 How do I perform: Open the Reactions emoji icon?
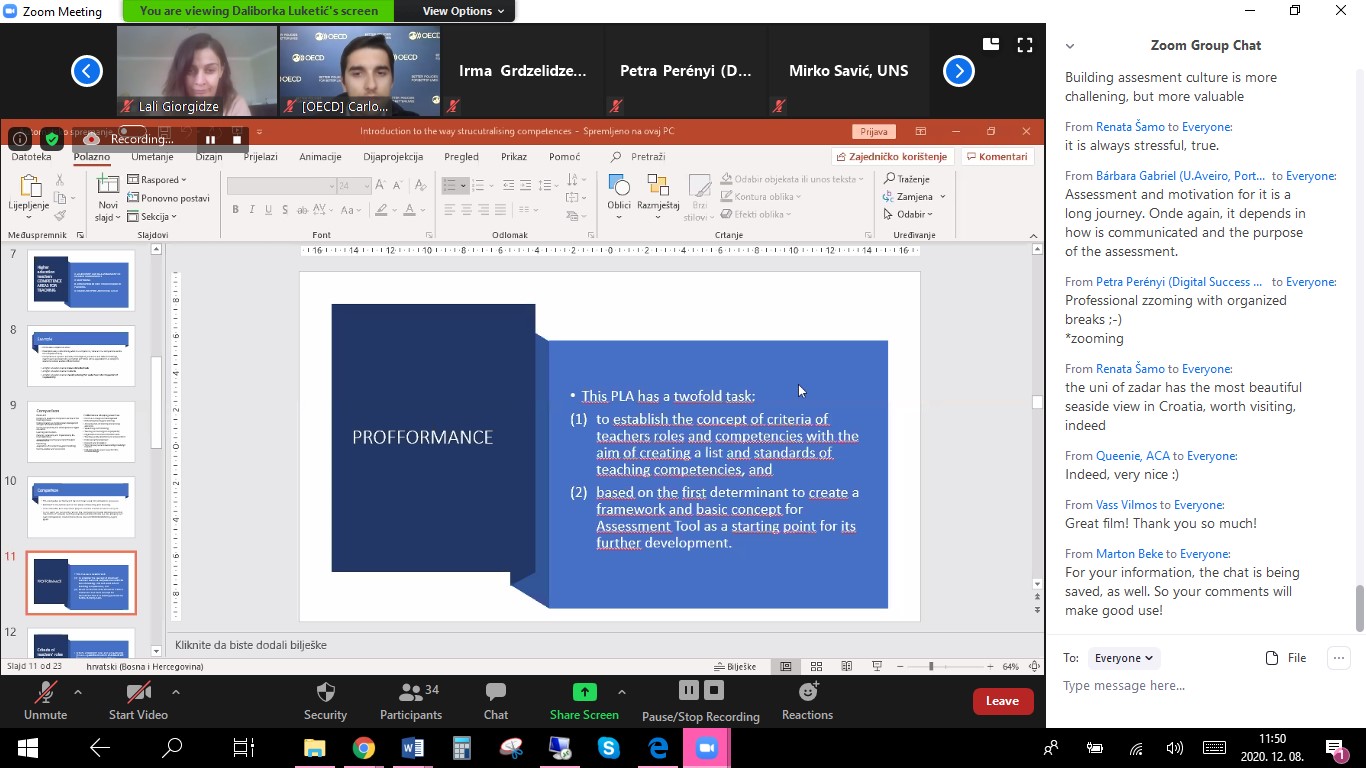pyautogui.click(x=807, y=692)
